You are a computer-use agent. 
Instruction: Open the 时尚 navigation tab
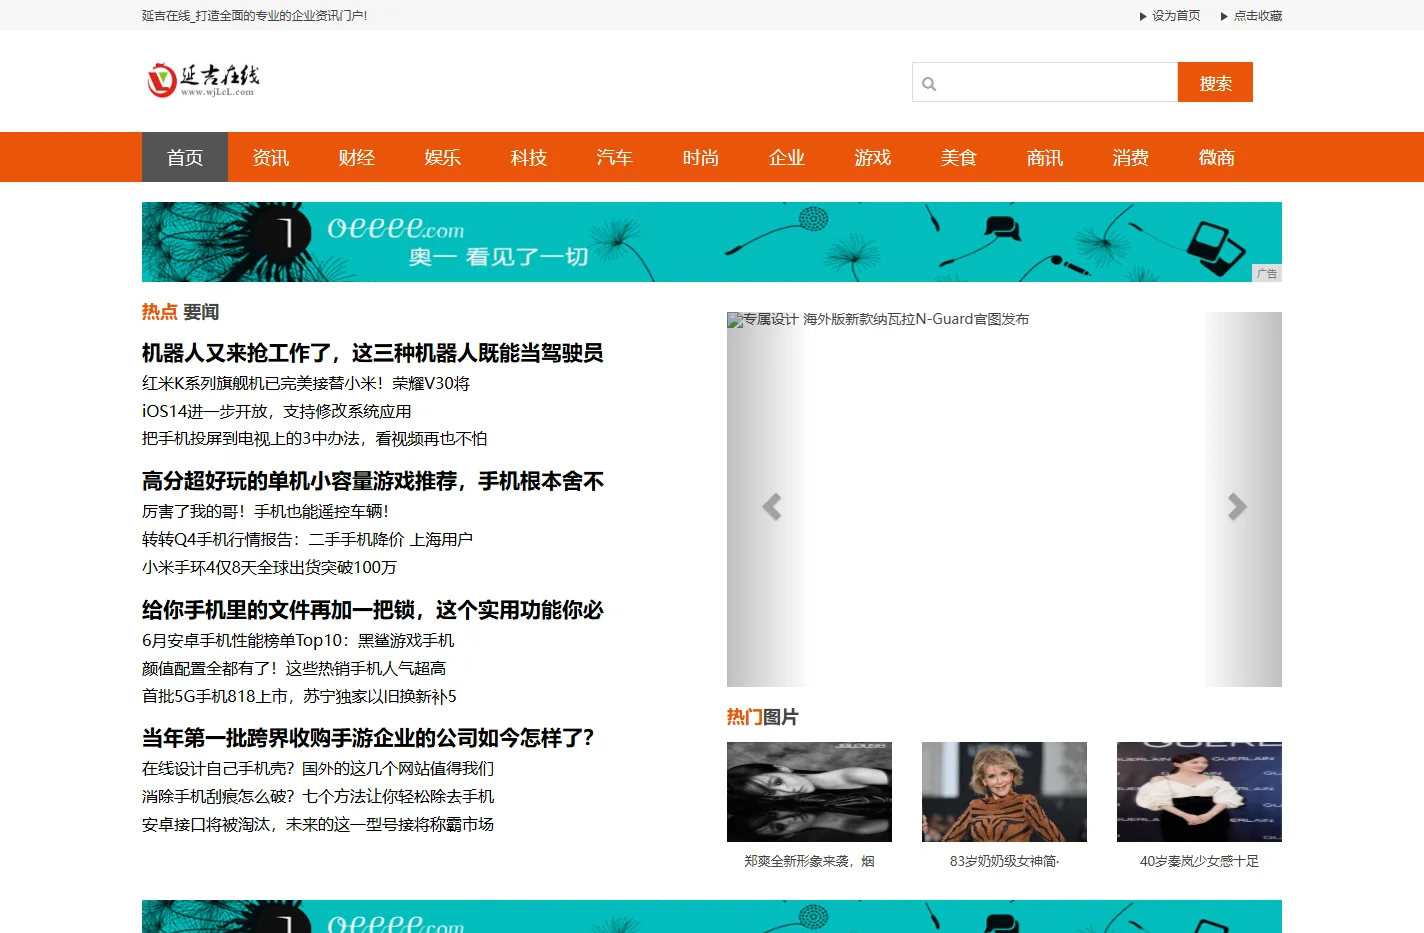[701, 157]
